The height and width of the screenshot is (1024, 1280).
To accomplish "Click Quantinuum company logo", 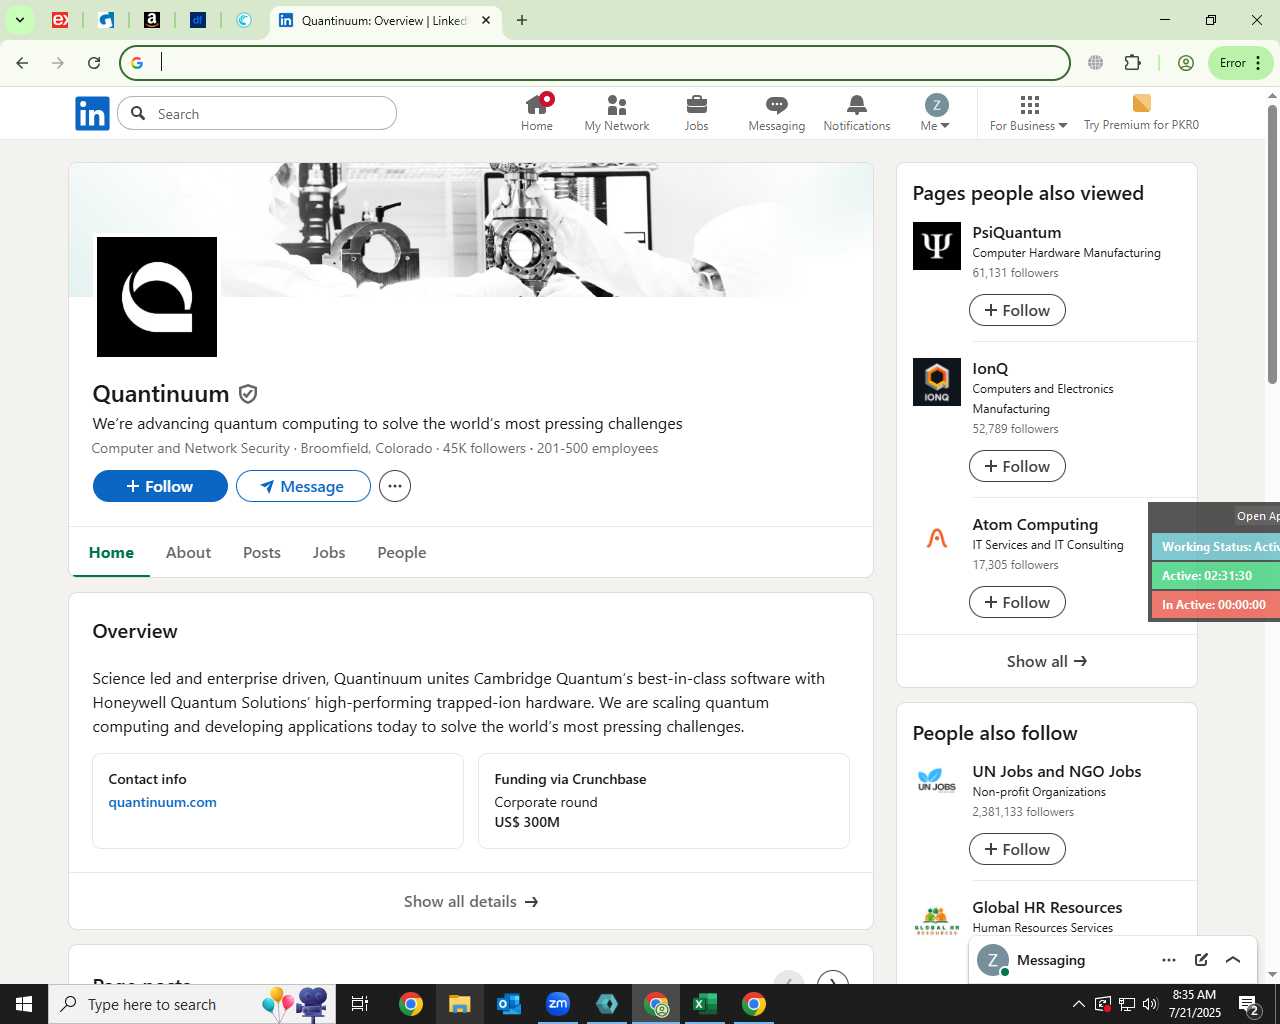I will pyautogui.click(x=157, y=297).
